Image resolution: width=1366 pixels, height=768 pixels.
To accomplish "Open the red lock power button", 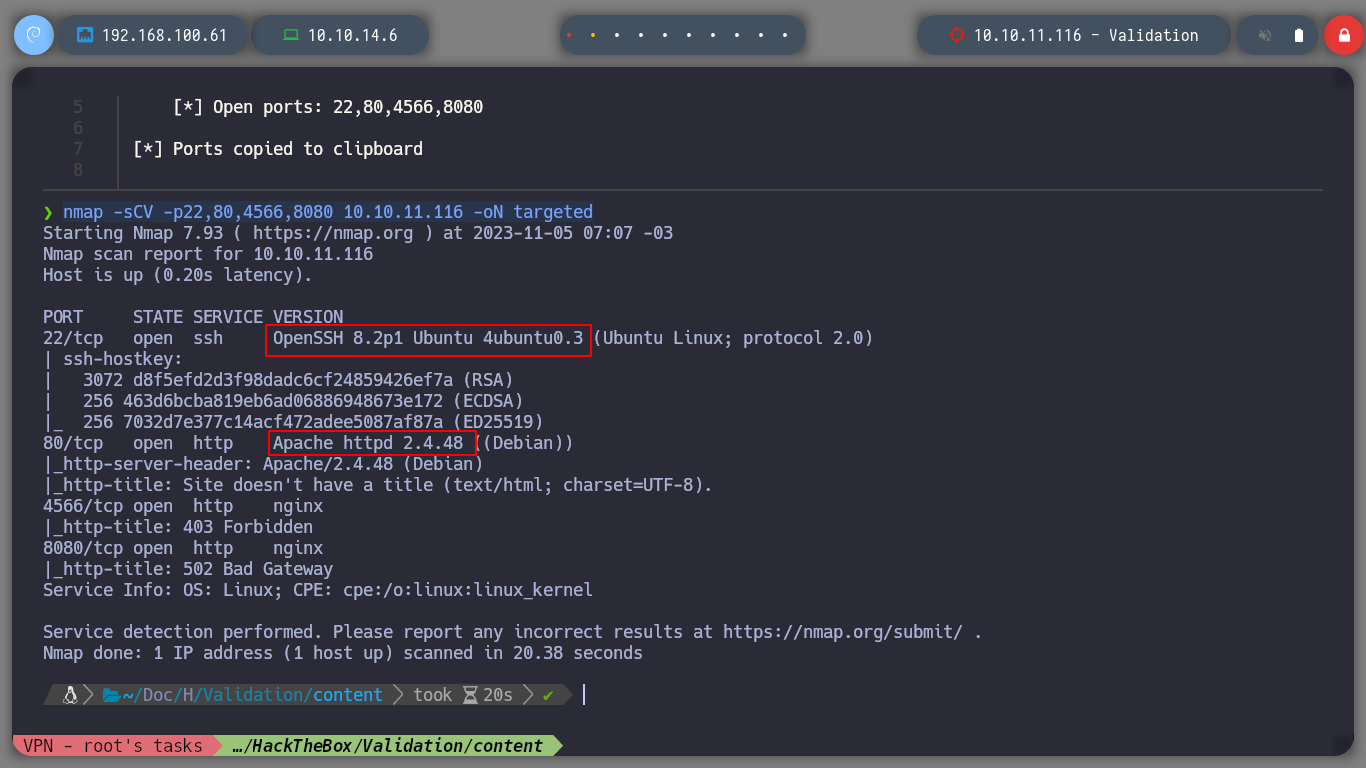I will (x=1344, y=35).
